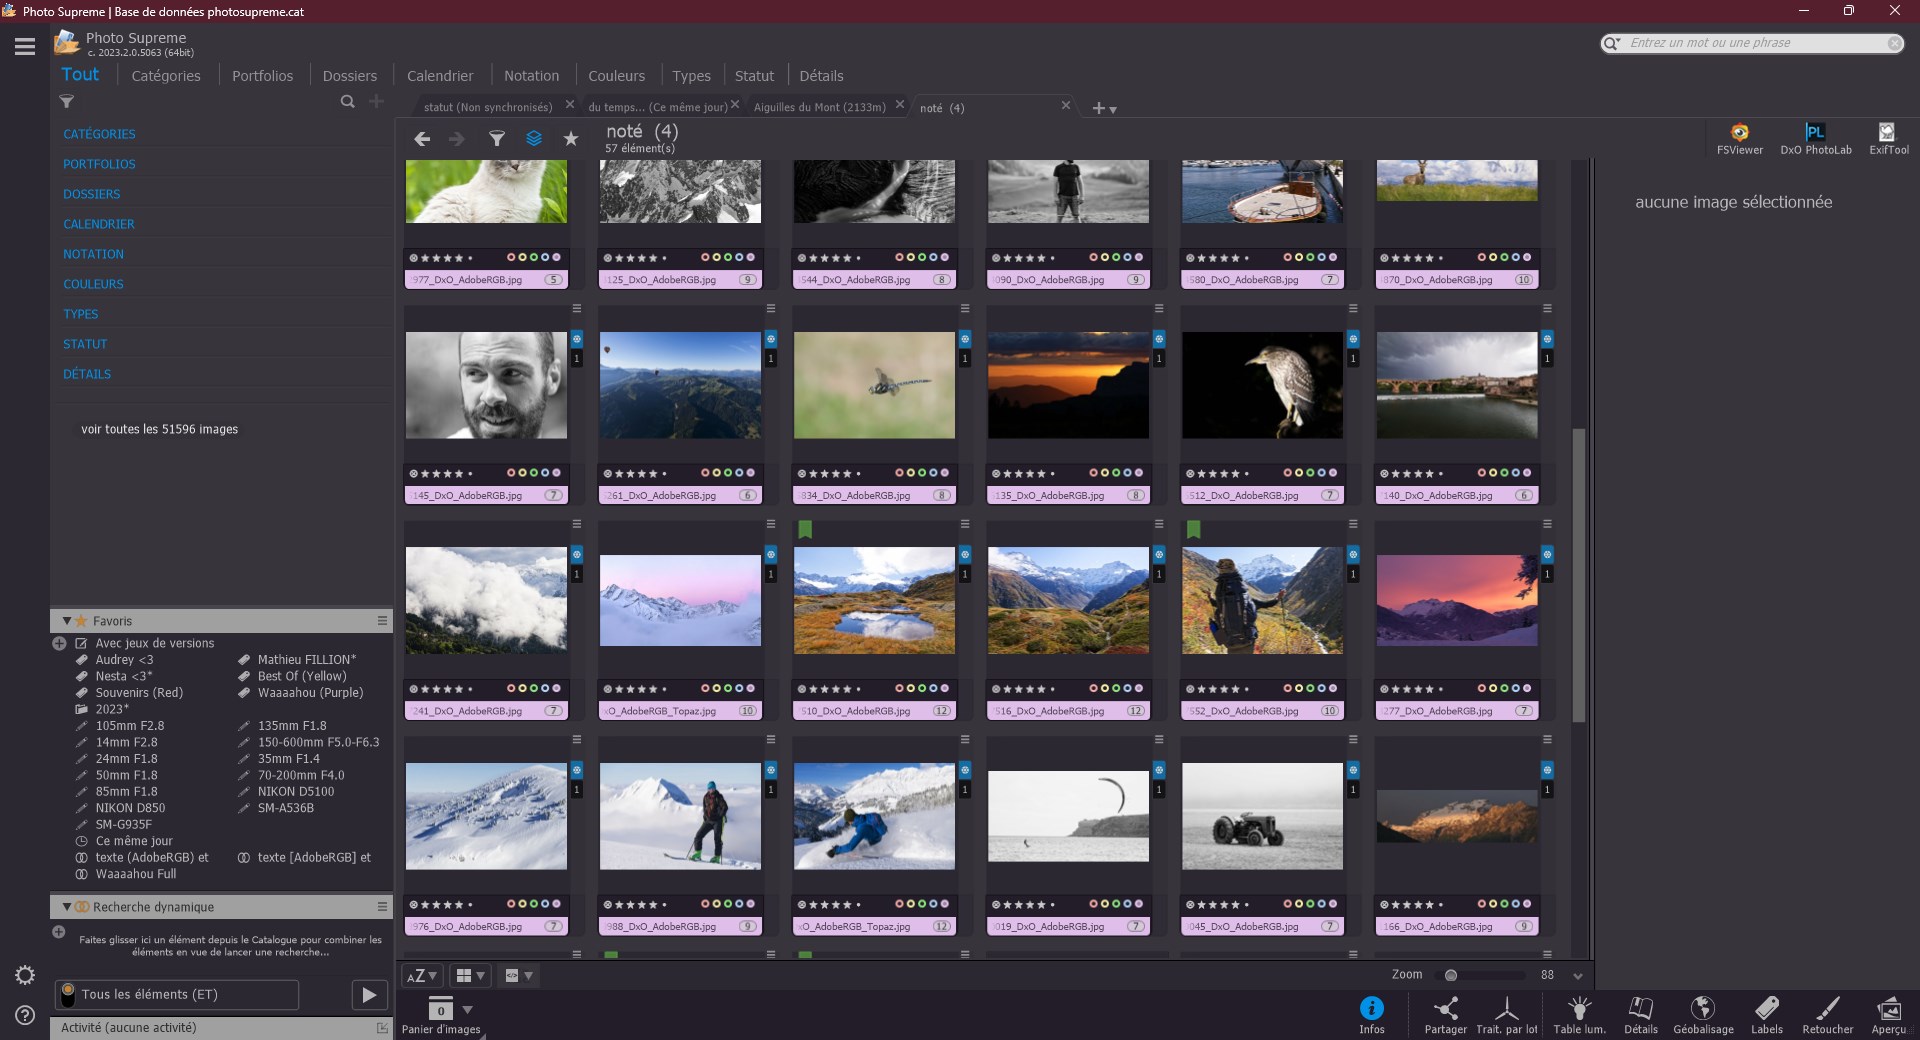The image size is (1920, 1040).
Task: Open the Géobalisage geotagging tool
Action: click(1703, 1015)
